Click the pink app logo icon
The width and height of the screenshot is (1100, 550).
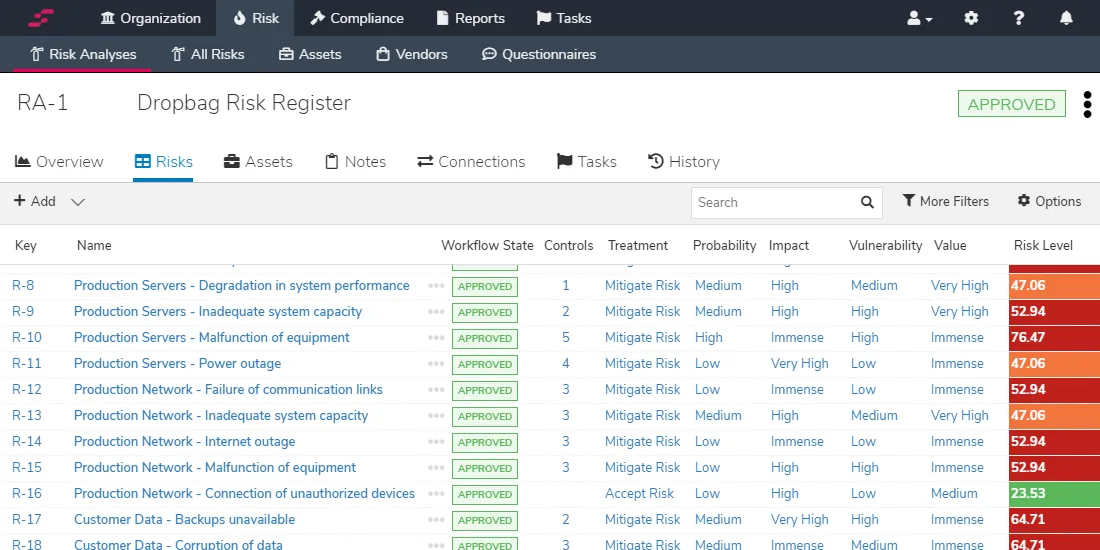(41, 18)
